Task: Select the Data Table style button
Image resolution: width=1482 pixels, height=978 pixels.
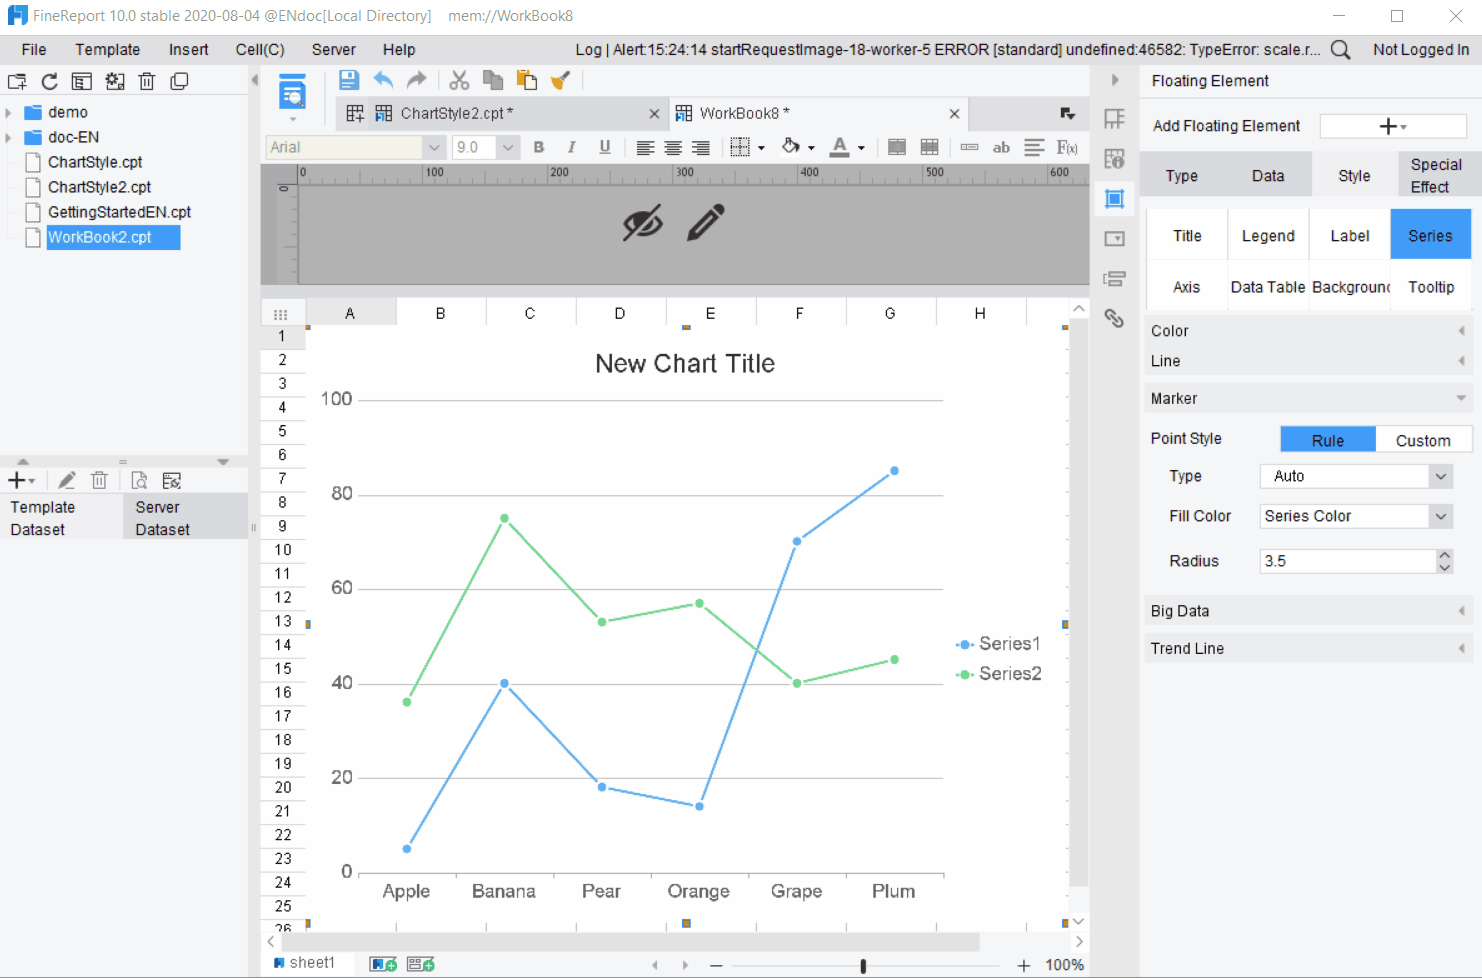Action: pyautogui.click(x=1268, y=287)
